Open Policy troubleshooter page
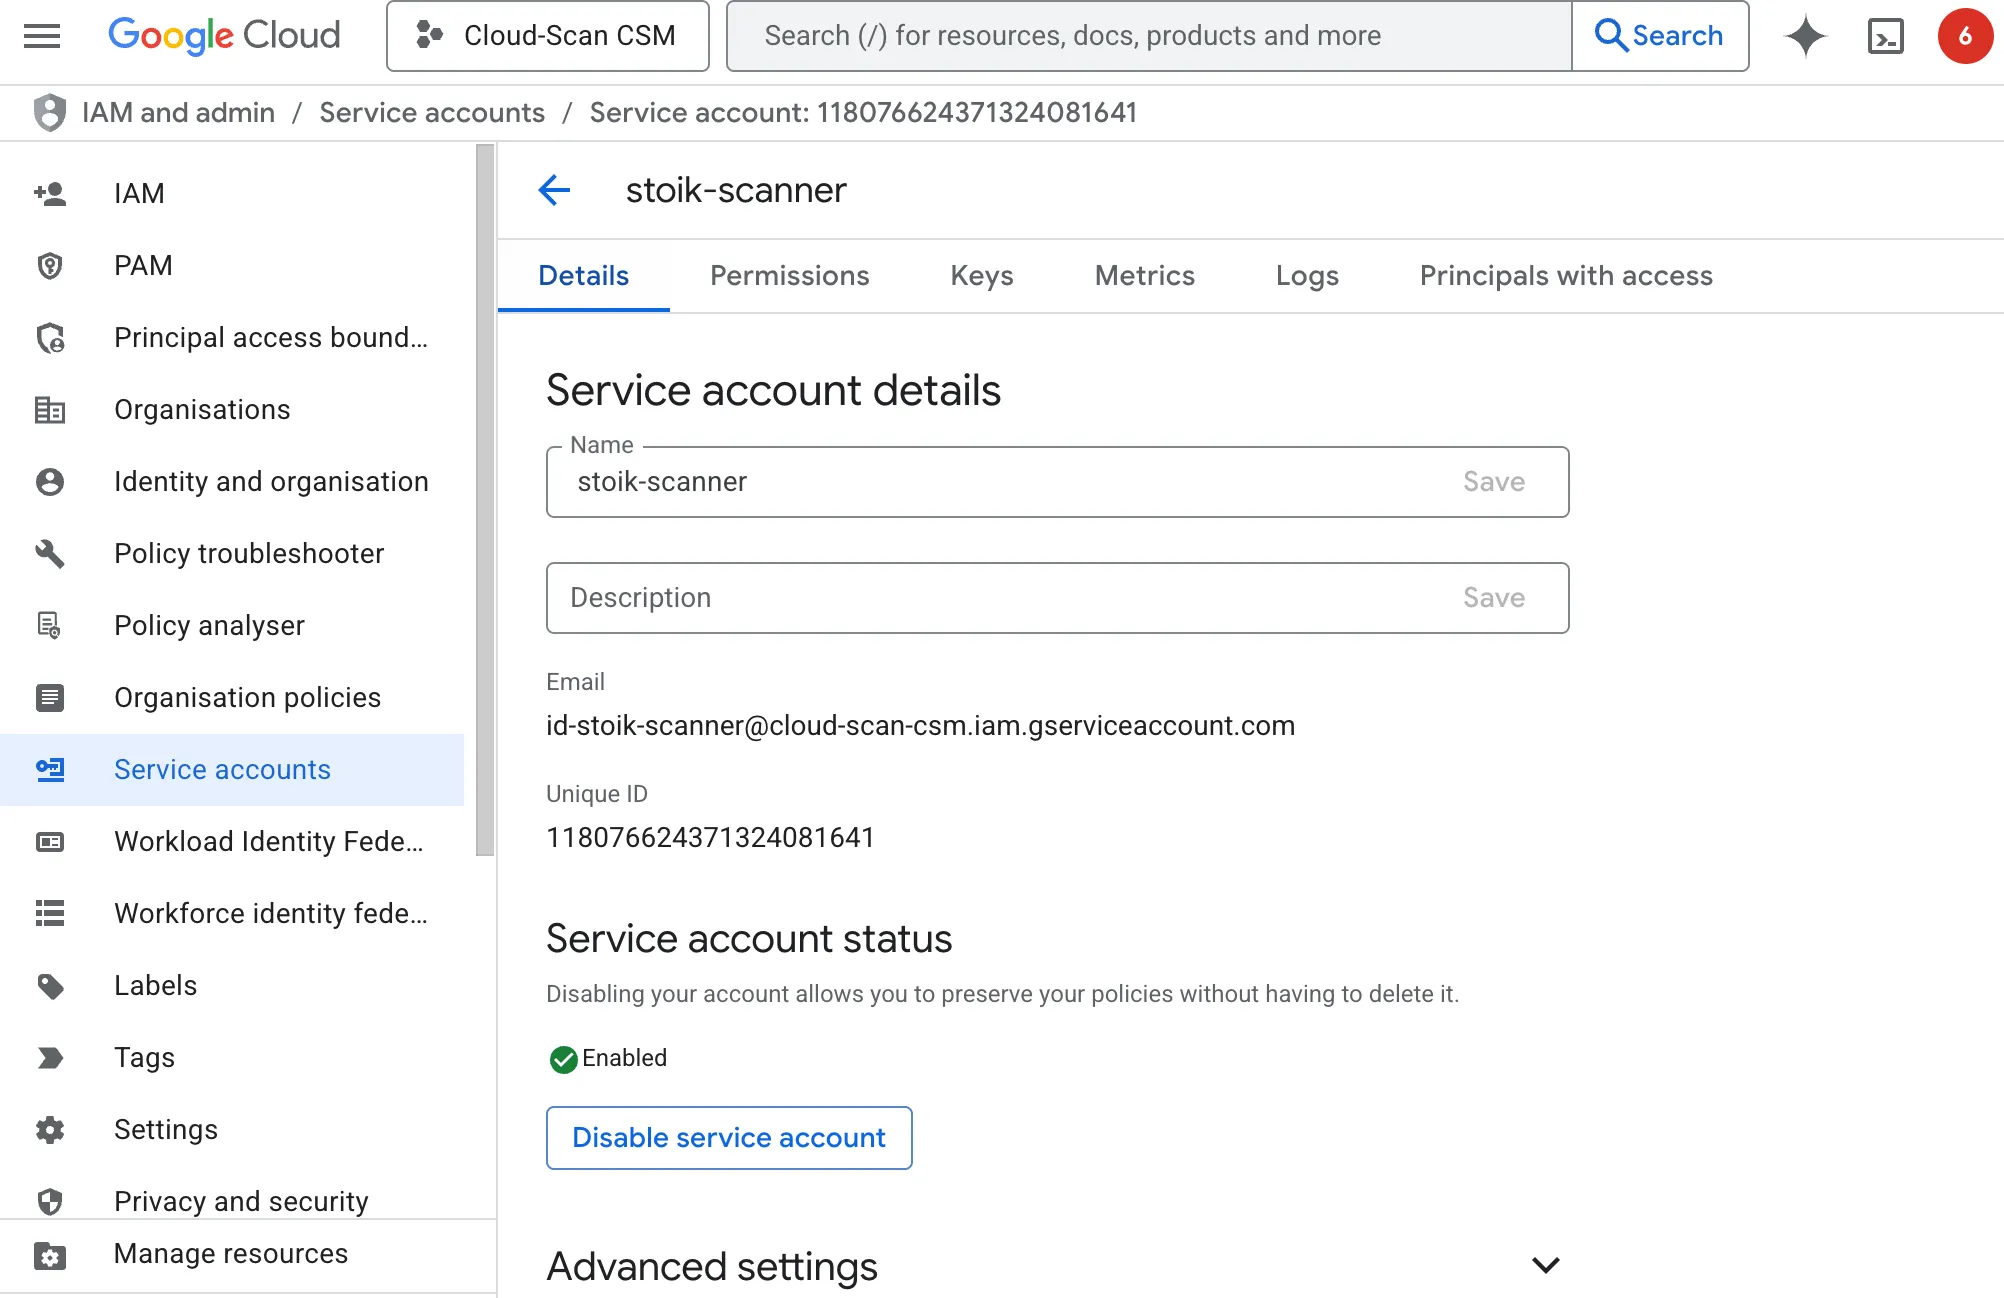This screenshot has width=2004, height=1298. tap(232, 553)
